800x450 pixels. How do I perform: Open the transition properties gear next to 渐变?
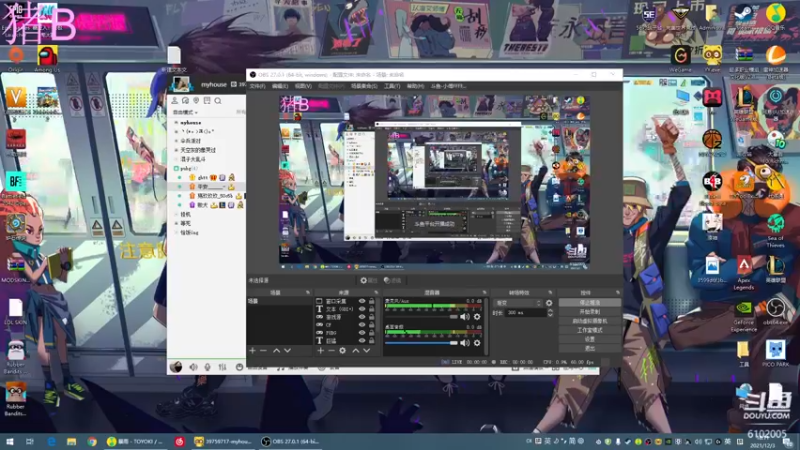[x=549, y=303]
